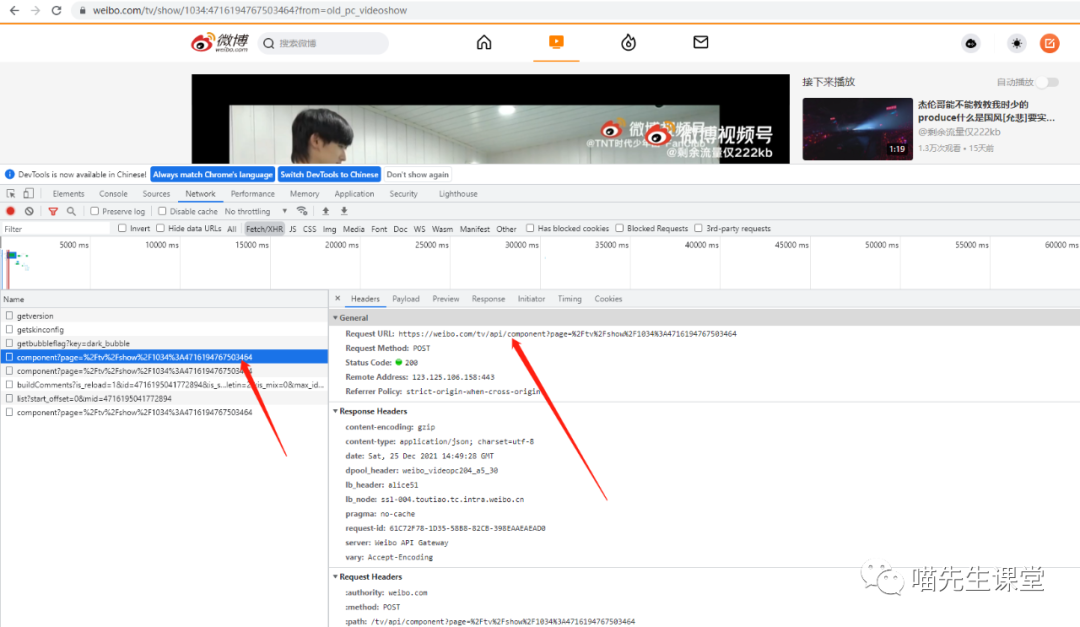Go forward using browser forward arrow
The image size is (1080, 627).
click(35, 10)
